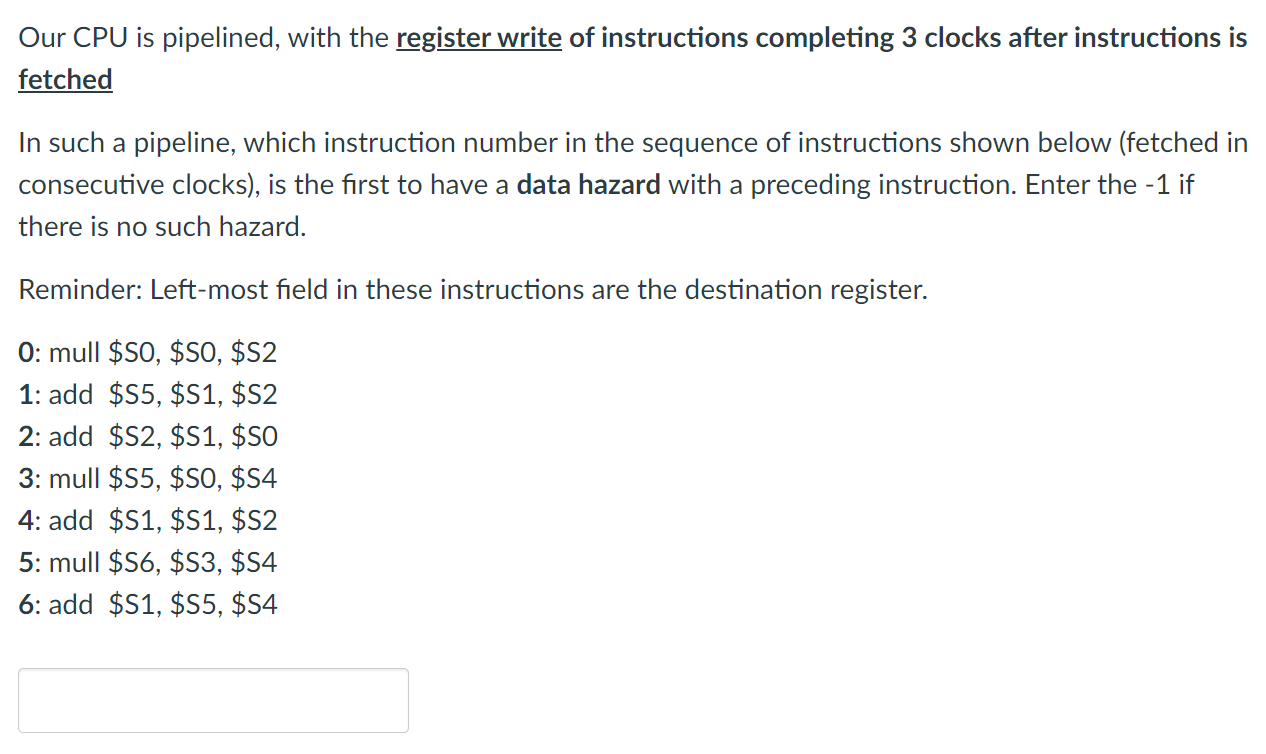The height and width of the screenshot is (754, 1266).
Task: Click the underlined 'fetched' text
Action: (64, 79)
